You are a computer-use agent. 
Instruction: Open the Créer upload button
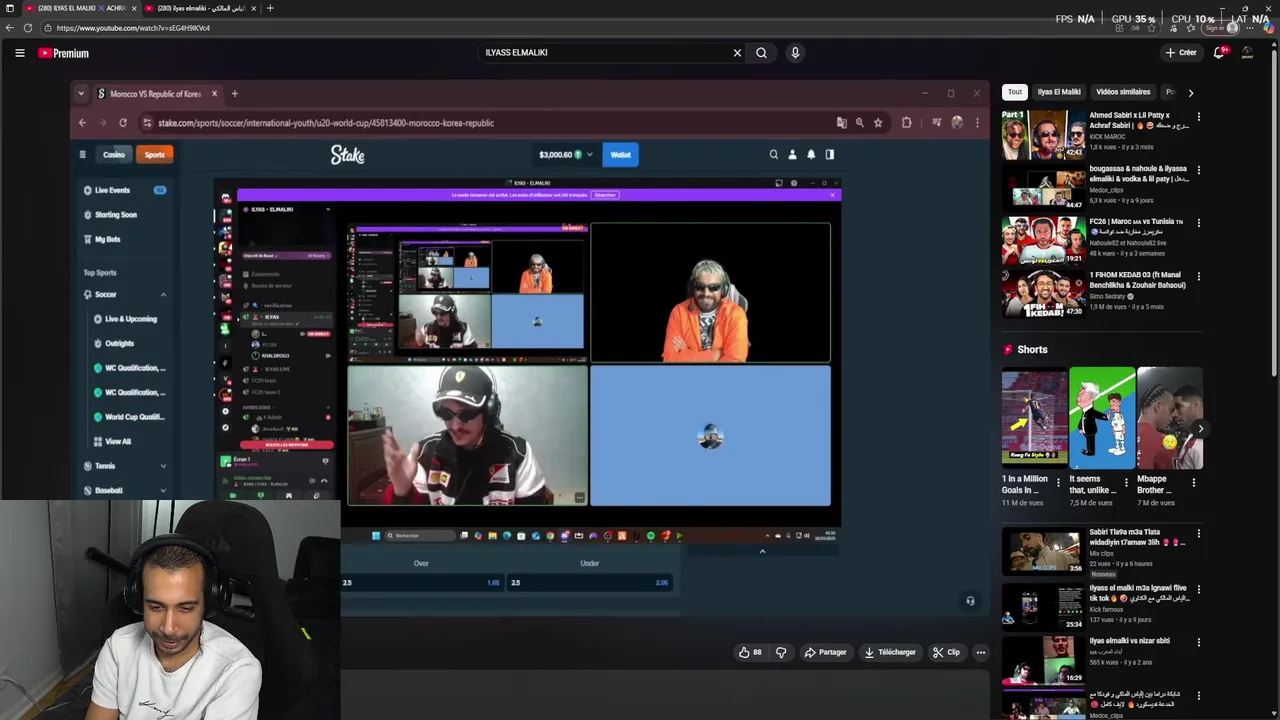(1180, 53)
